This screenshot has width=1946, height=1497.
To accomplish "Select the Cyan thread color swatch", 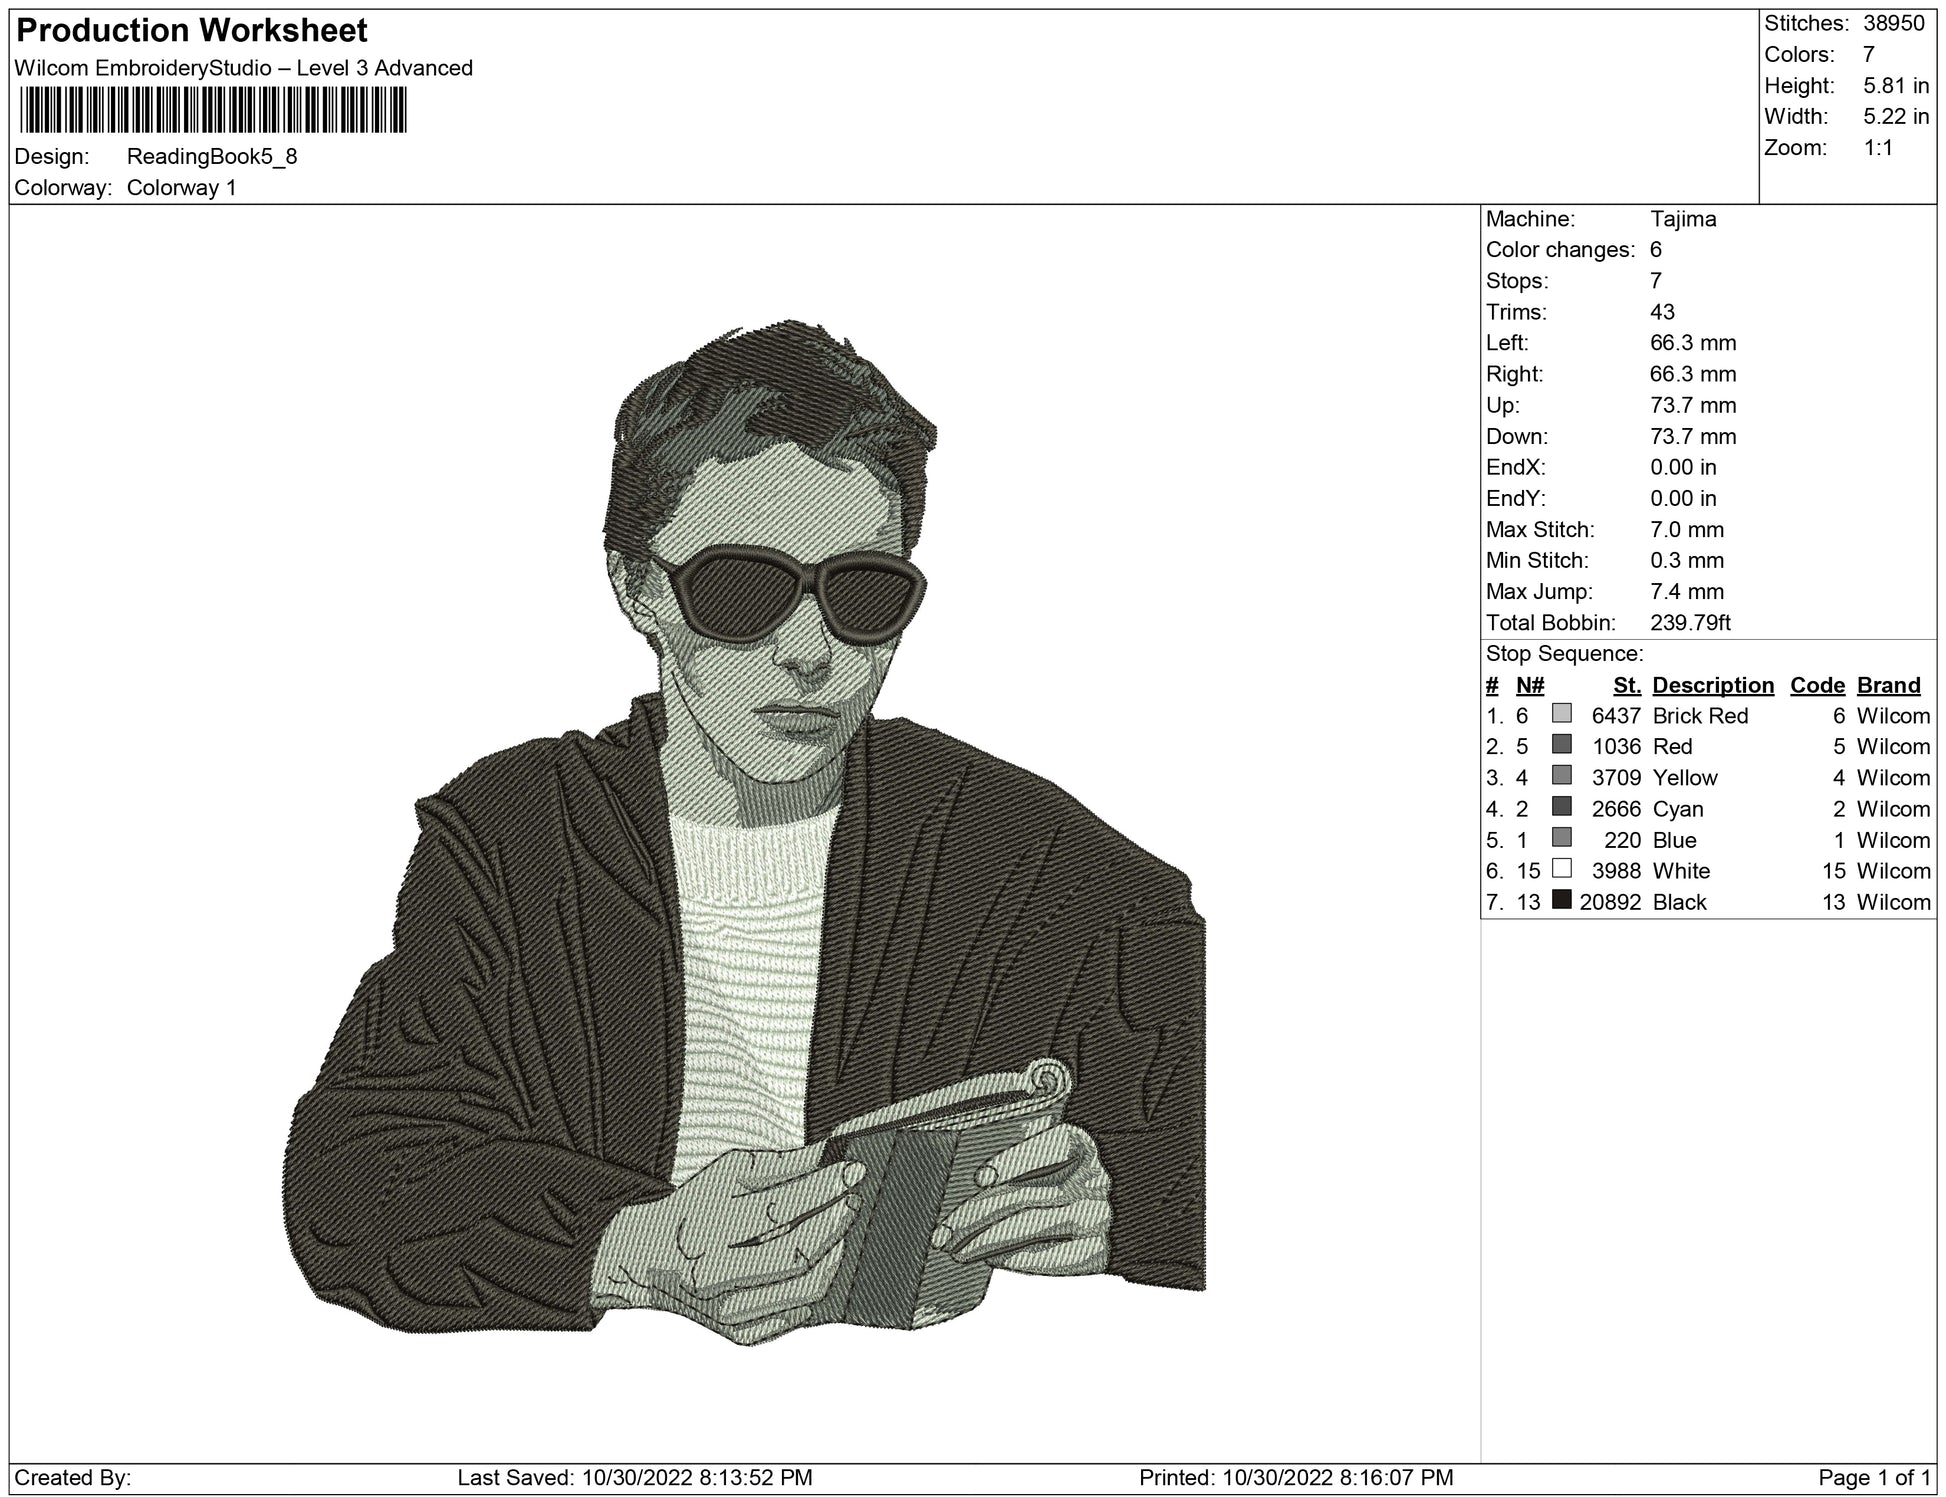I will click(1561, 807).
